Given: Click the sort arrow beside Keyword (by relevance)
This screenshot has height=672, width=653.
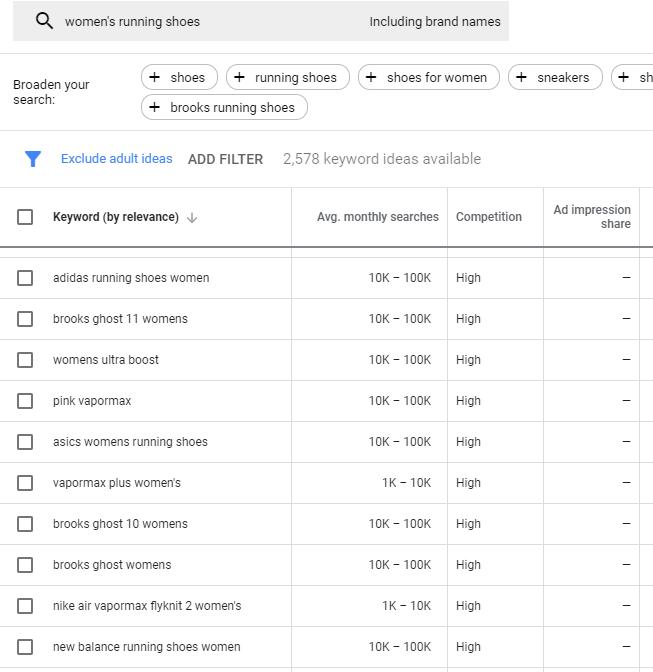Looking at the screenshot, I should click(192, 217).
